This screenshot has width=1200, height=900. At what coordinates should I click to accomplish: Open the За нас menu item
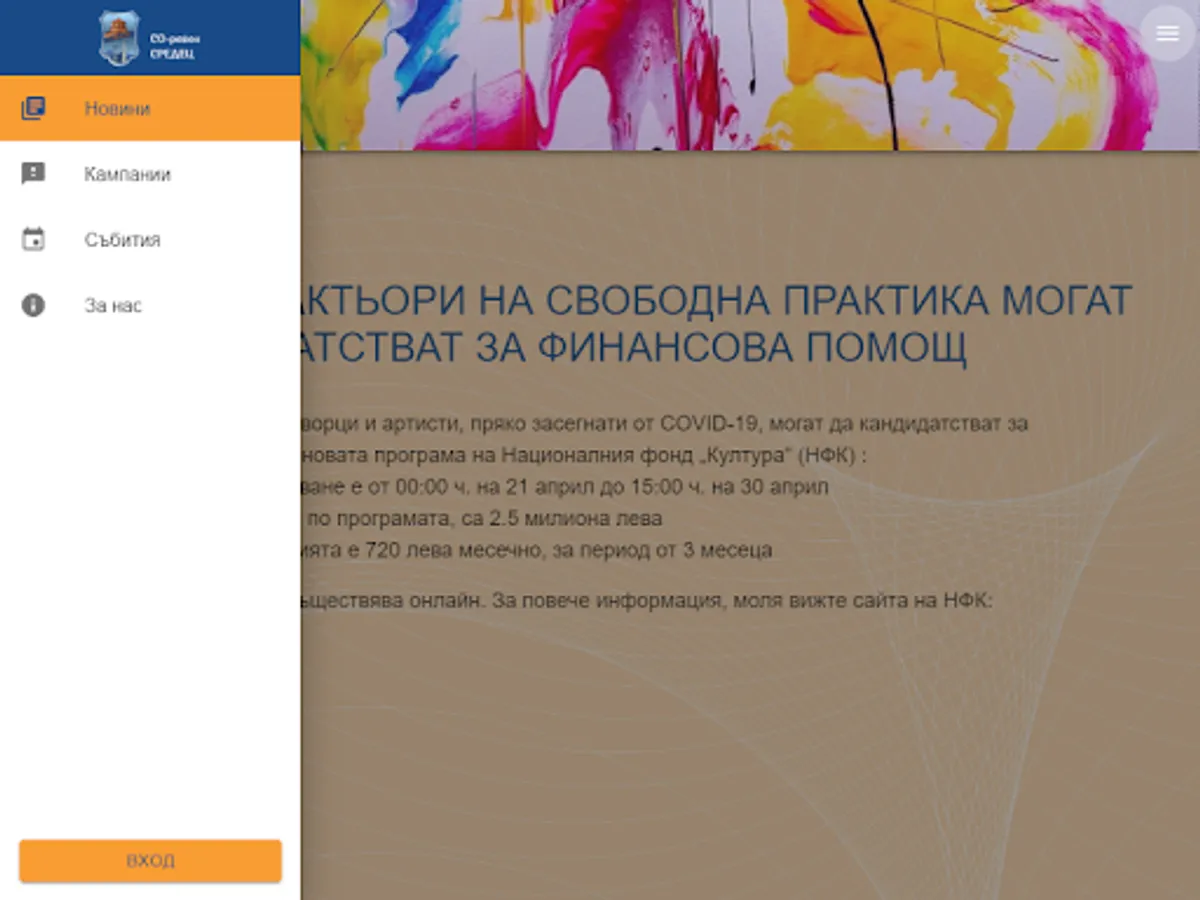tap(150, 305)
